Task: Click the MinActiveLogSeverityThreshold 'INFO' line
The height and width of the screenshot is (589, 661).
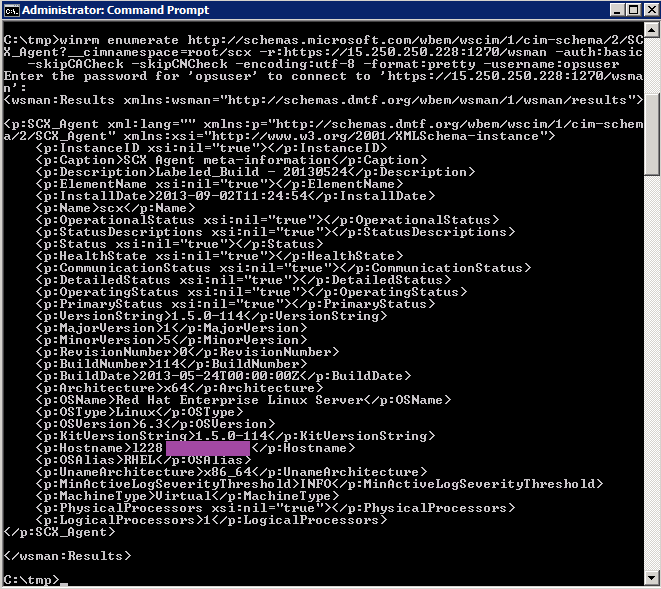Action: click(319, 484)
